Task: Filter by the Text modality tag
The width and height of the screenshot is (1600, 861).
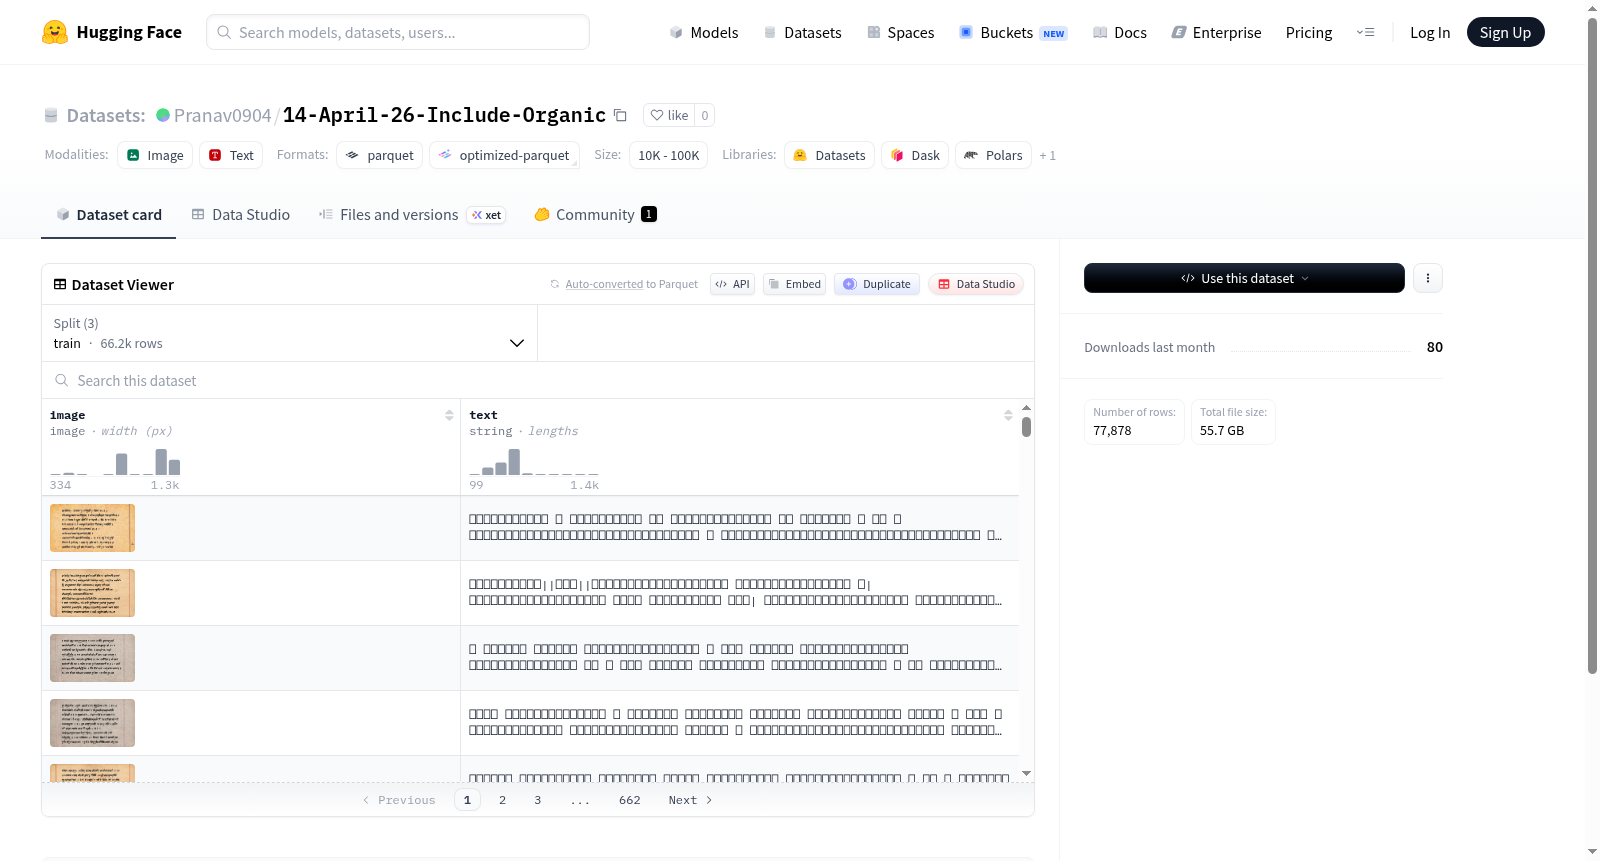Action: 231,155
